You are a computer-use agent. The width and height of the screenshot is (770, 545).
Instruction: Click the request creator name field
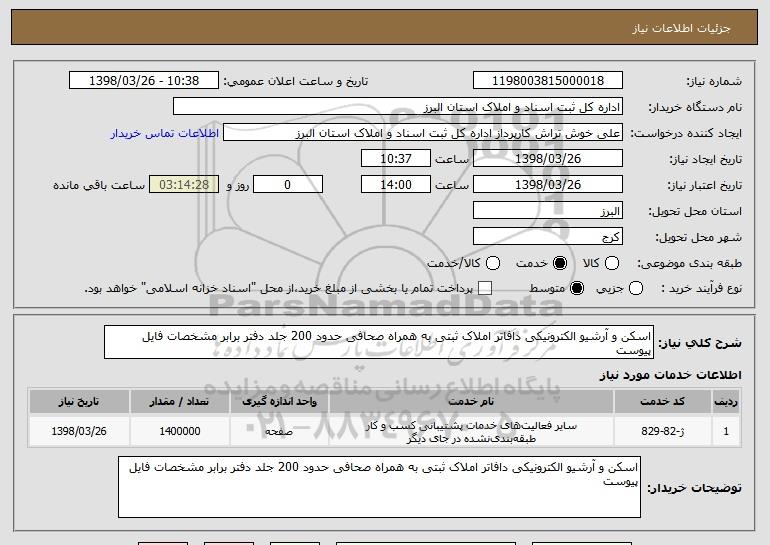click(423, 133)
